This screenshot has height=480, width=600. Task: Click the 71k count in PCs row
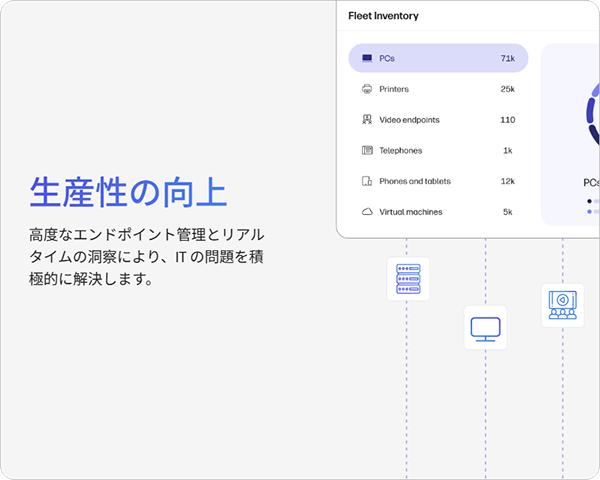[x=507, y=59]
